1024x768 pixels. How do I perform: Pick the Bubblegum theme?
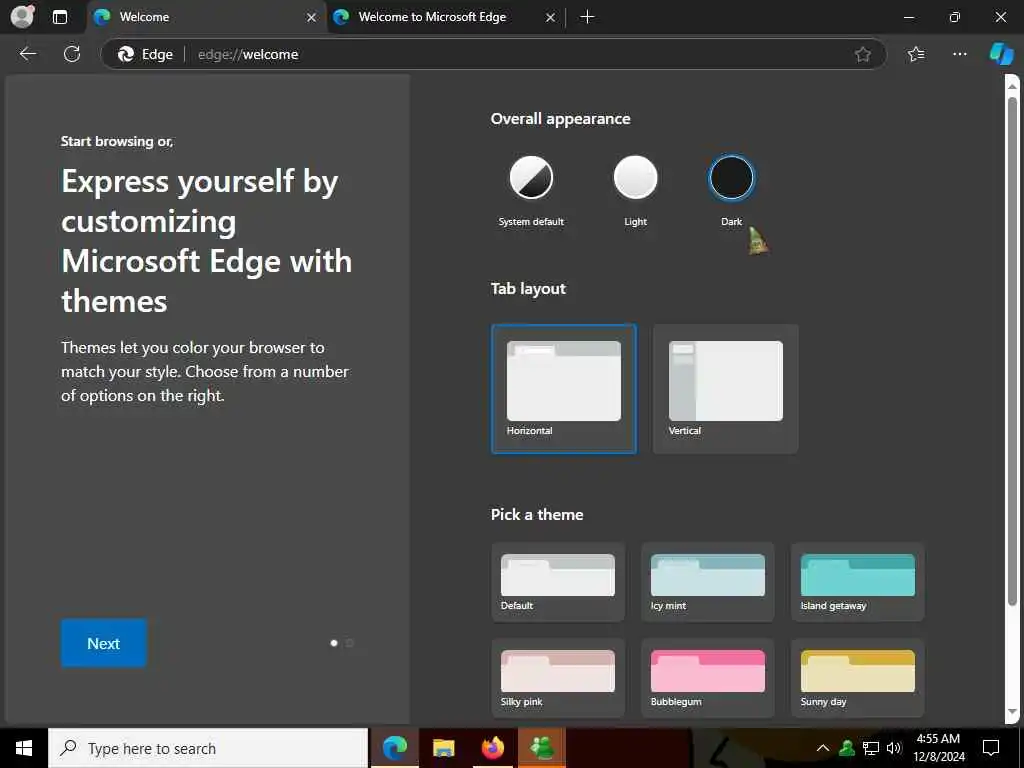point(708,678)
